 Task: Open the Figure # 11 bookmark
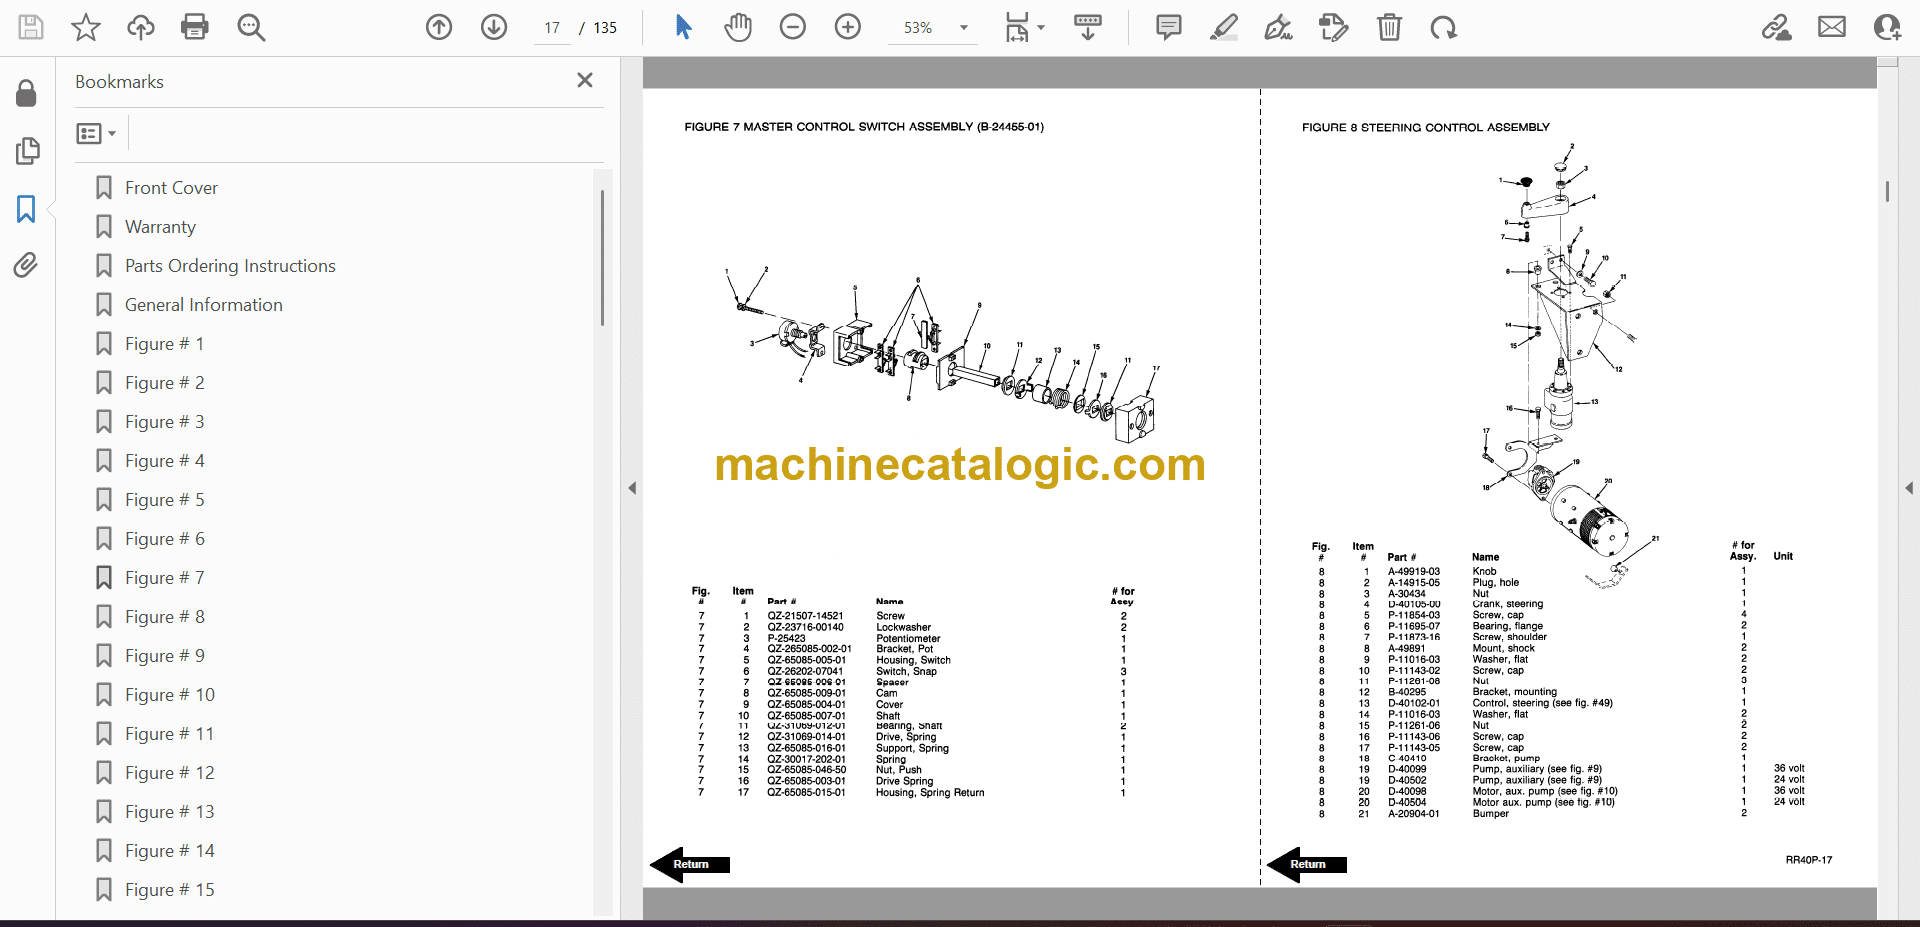coord(169,734)
